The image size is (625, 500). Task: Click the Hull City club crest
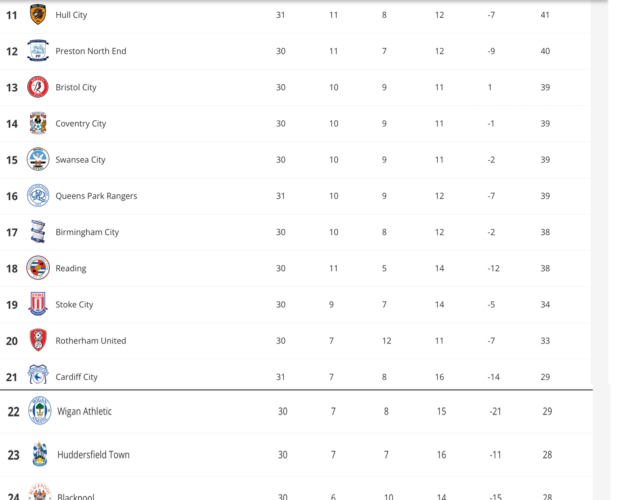click(x=38, y=15)
